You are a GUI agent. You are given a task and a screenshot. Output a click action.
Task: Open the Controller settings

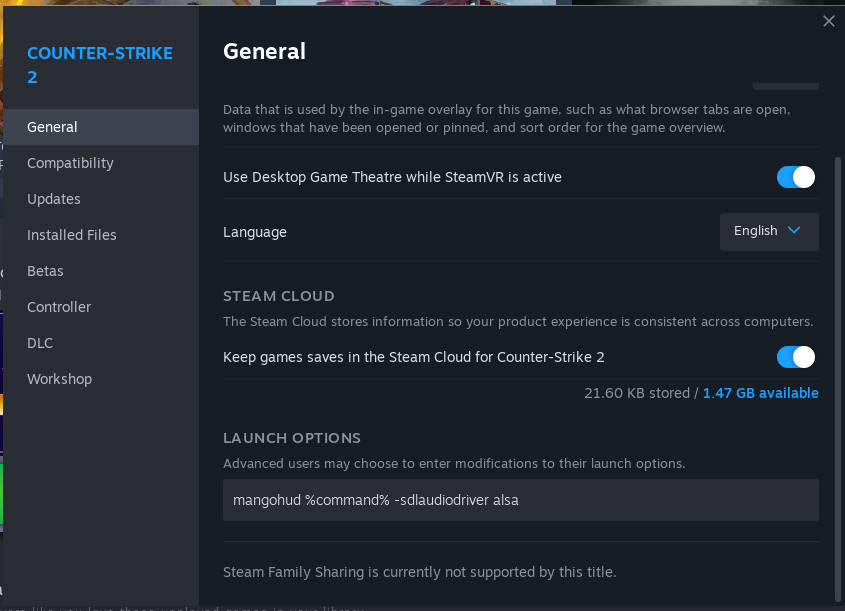pyautogui.click(x=101, y=307)
